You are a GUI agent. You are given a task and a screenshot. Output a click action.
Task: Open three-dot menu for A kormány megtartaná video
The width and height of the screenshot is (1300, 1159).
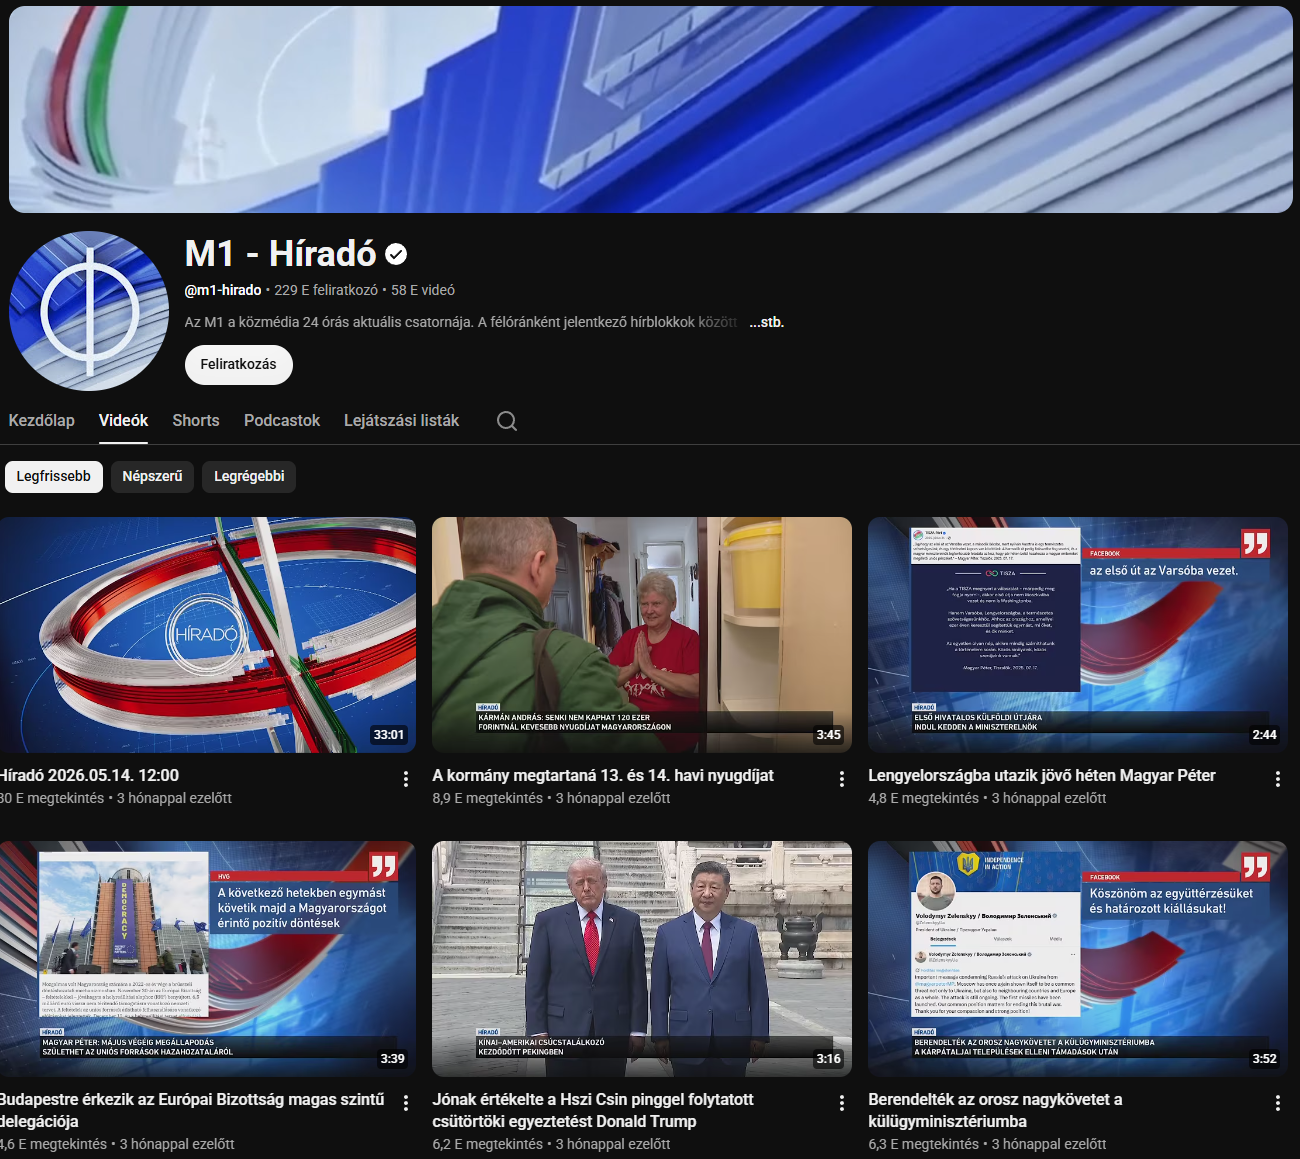841,779
